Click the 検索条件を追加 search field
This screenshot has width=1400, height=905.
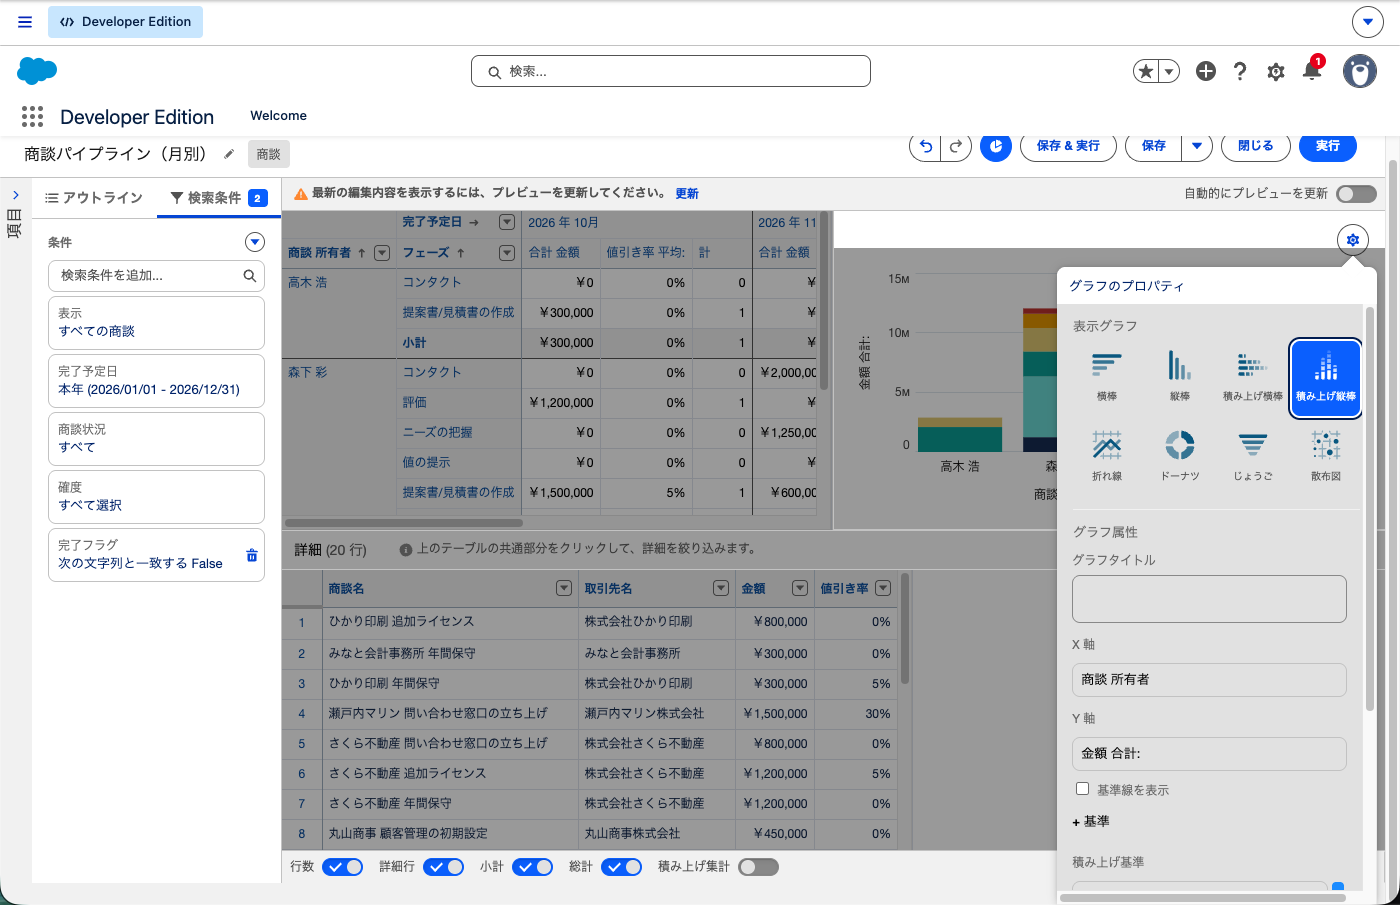156,275
